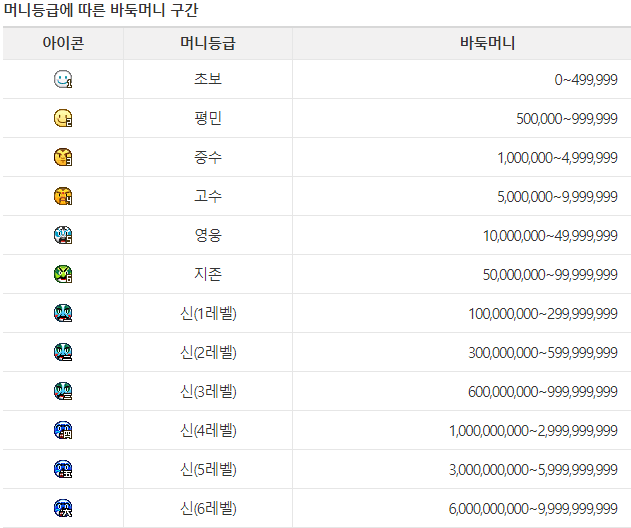Viewport: 631px width, 528px height.
Task: Click the value 0~499,999
Action: 586,80
